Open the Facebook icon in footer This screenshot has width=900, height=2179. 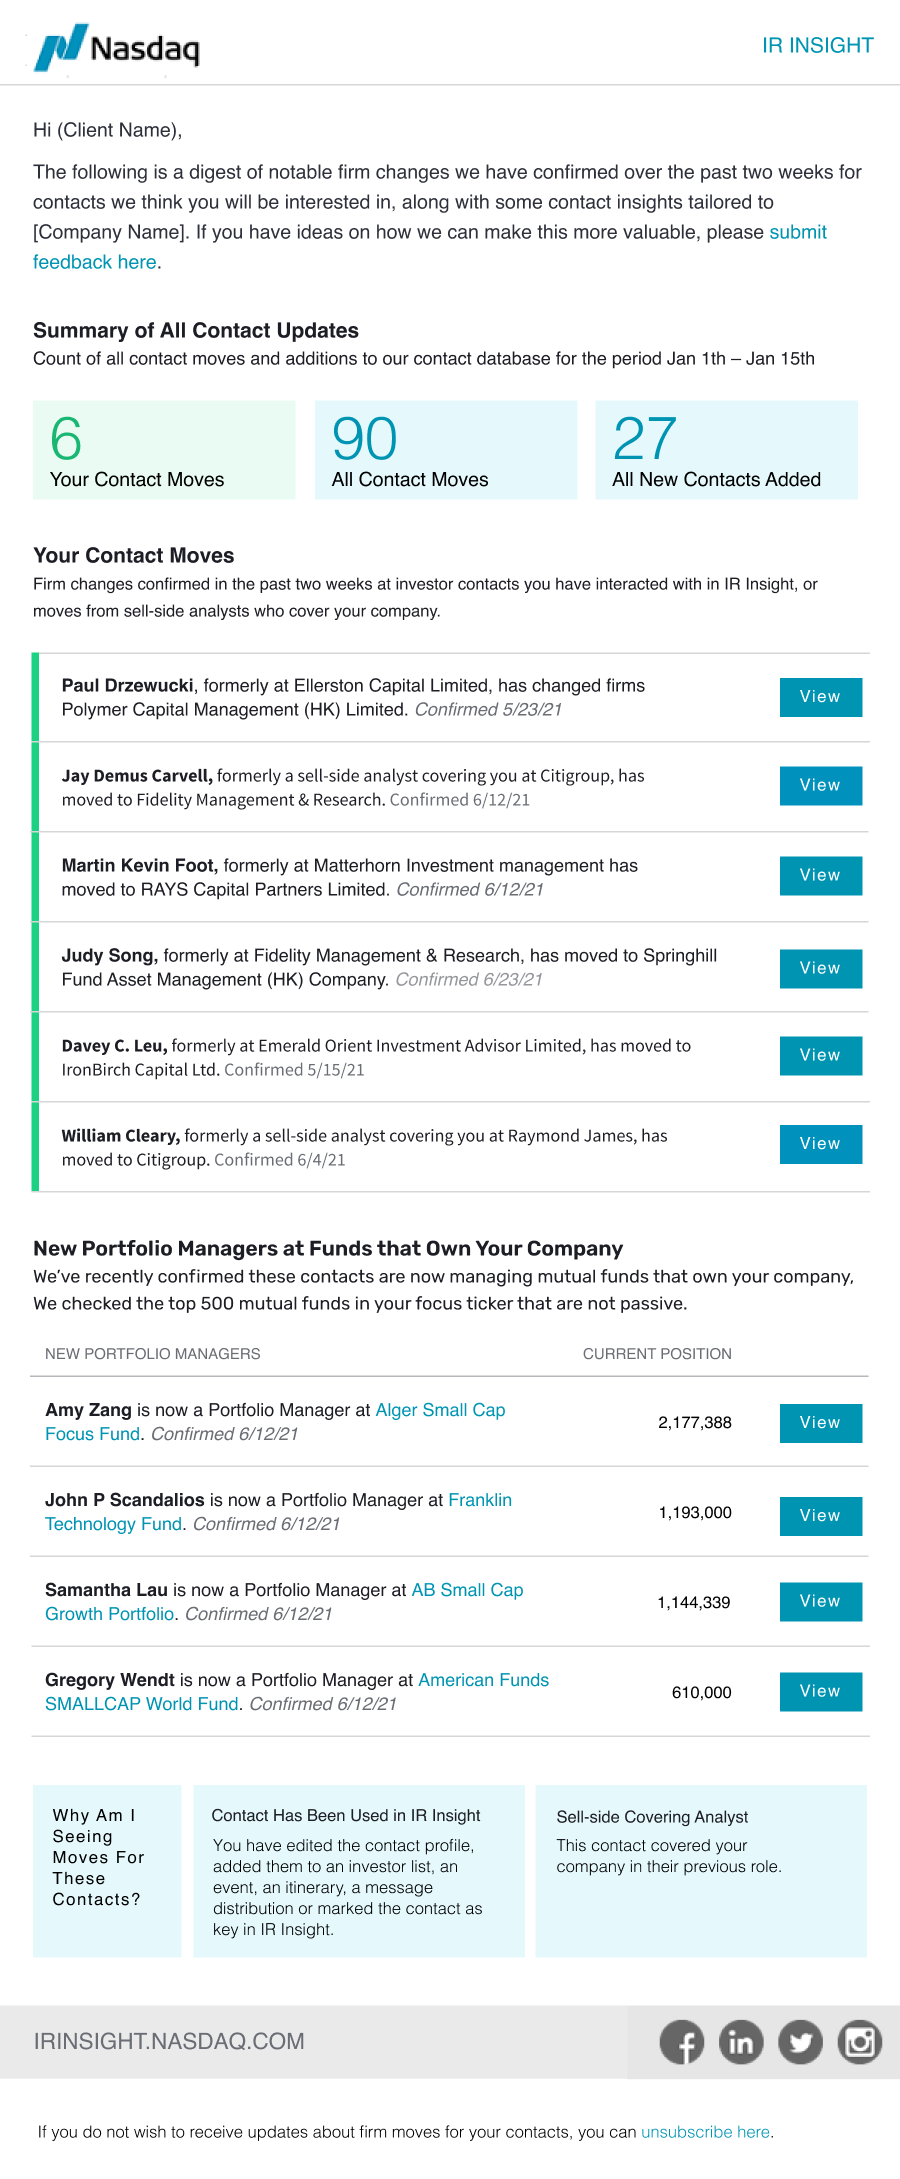tap(682, 2042)
